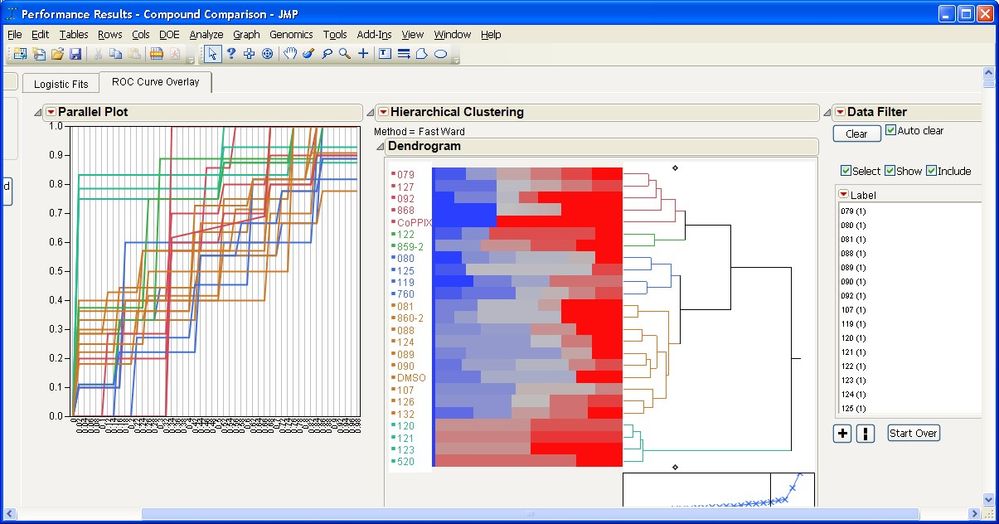Image resolution: width=999 pixels, height=524 pixels.
Task: Switch to the Logistic Fits tab
Action: pos(61,84)
